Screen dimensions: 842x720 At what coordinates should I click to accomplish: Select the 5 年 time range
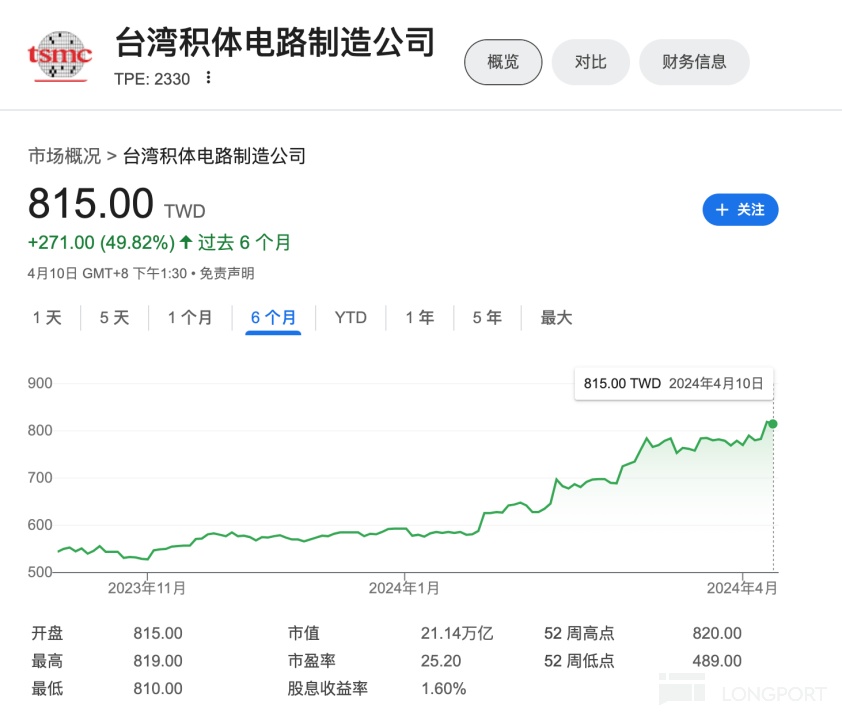(487, 318)
